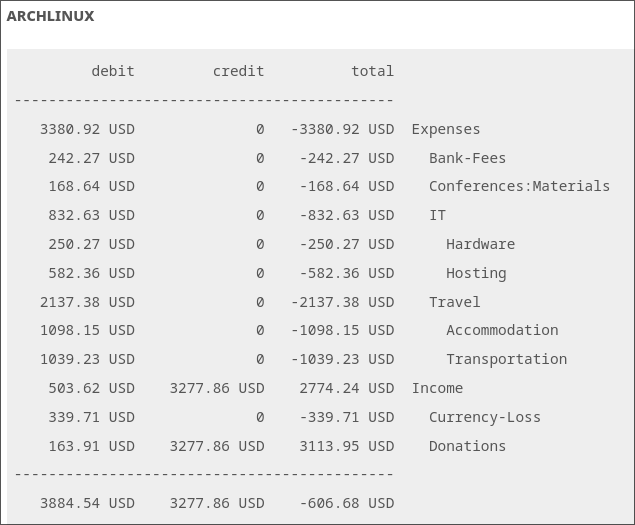Click the Travel account label
The height and width of the screenshot is (525, 635).
click(454, 302)
